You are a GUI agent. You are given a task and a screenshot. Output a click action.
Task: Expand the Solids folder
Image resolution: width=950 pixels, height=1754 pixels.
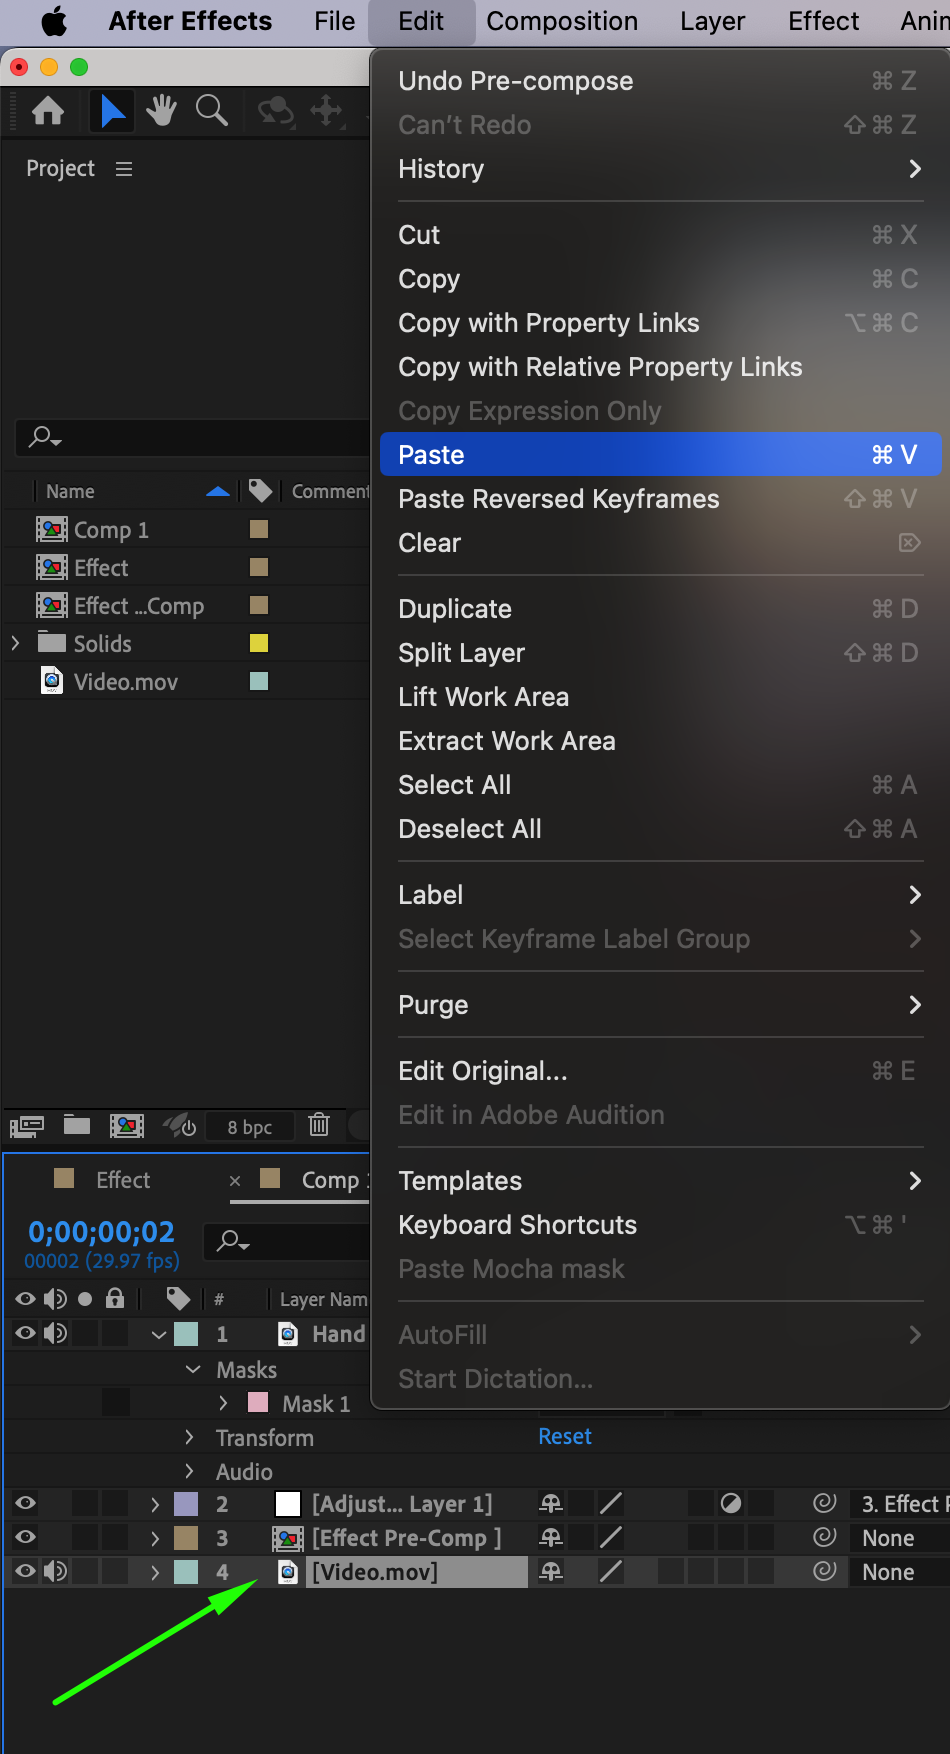(15, 643)
